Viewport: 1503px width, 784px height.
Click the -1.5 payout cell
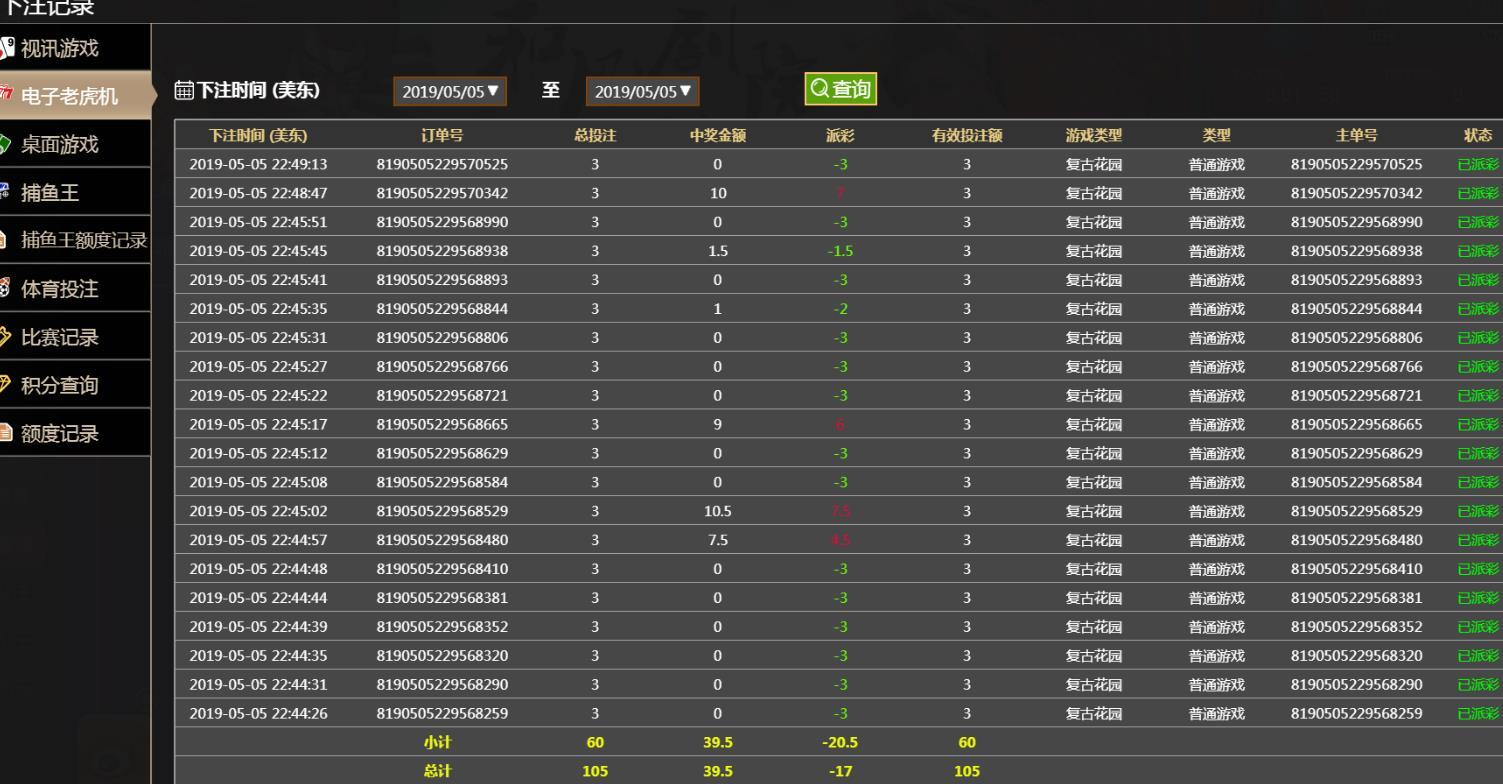click(x=840, y=251)
